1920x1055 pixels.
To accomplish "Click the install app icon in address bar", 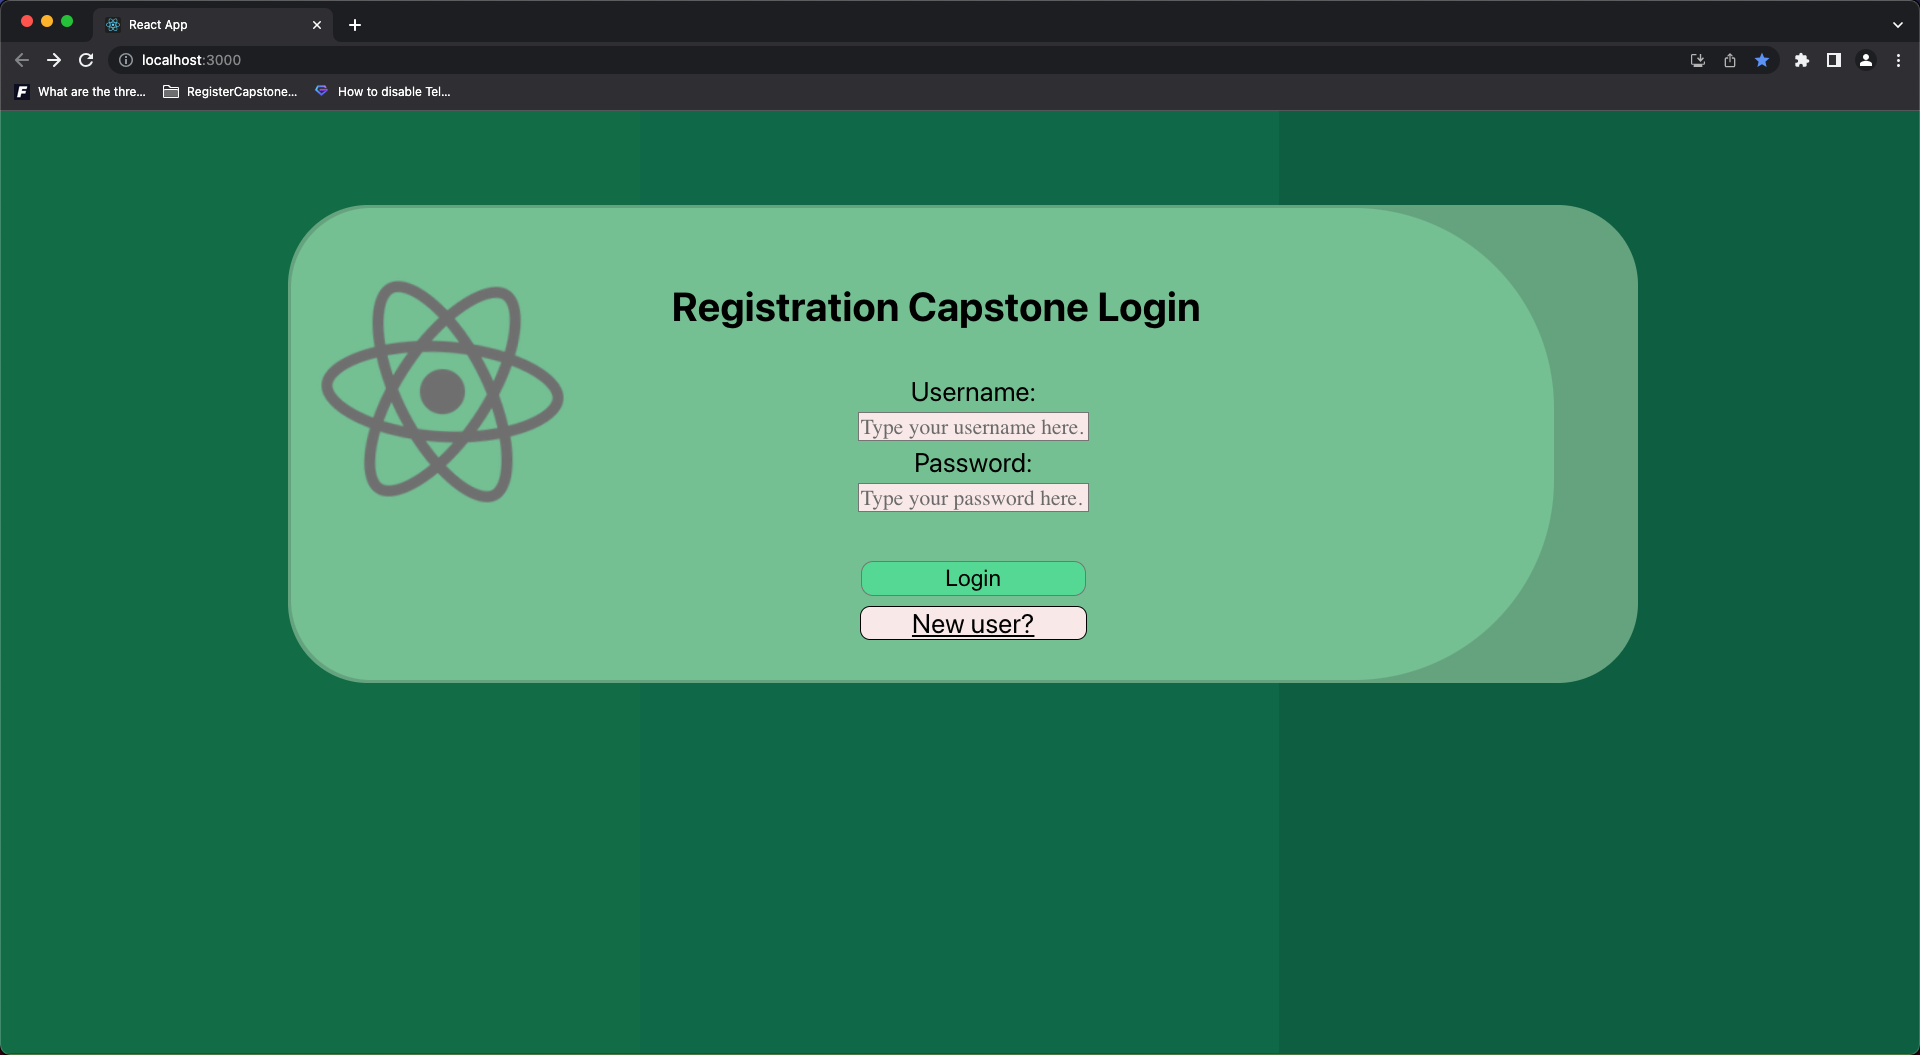I will [x=1698, y=60].
